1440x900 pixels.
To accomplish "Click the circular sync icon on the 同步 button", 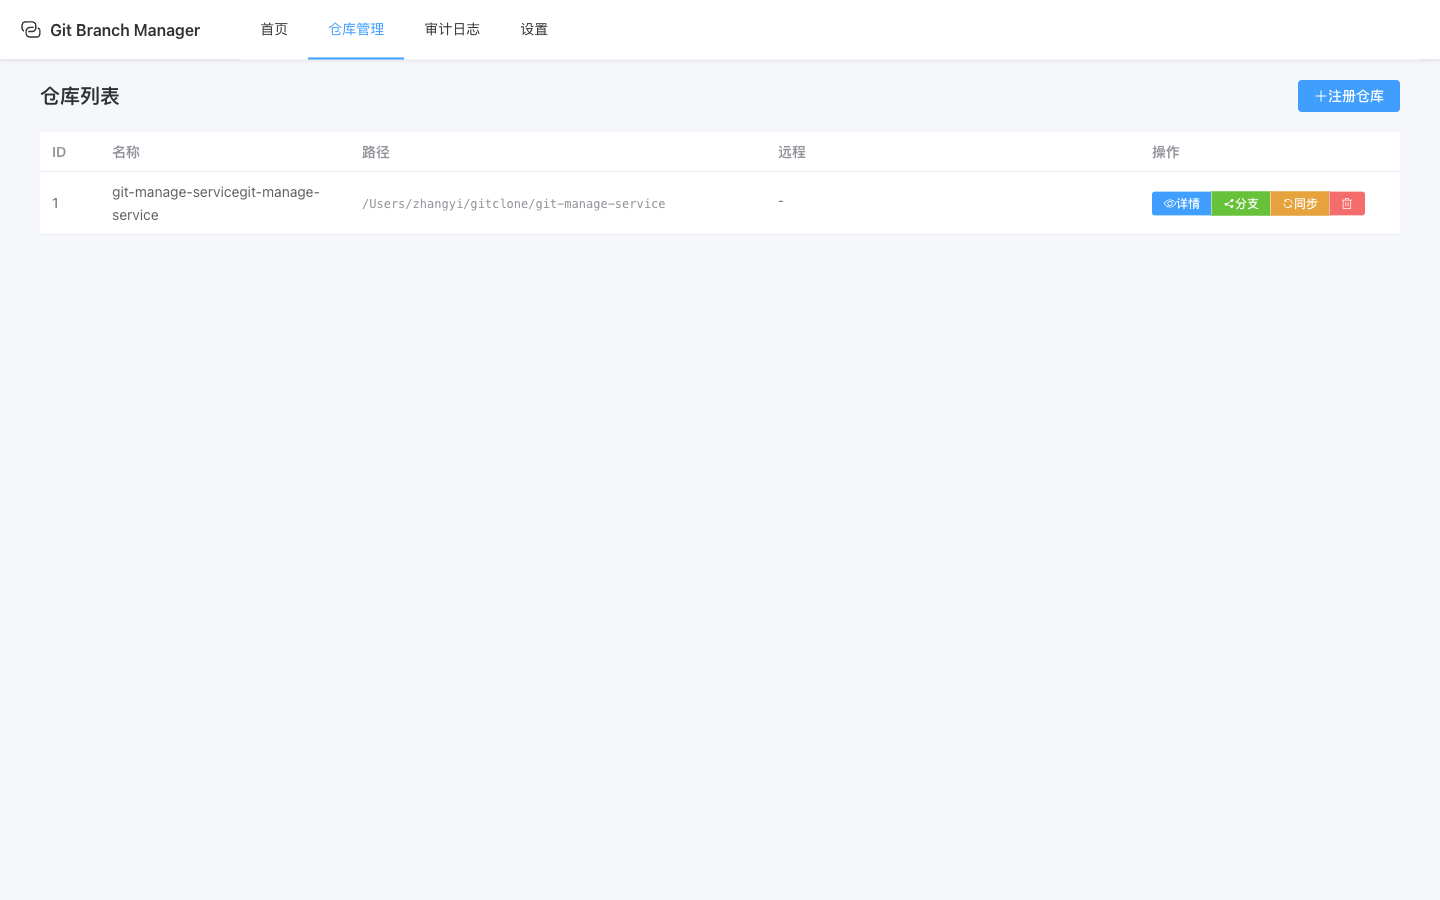I will coord(1287,203).
